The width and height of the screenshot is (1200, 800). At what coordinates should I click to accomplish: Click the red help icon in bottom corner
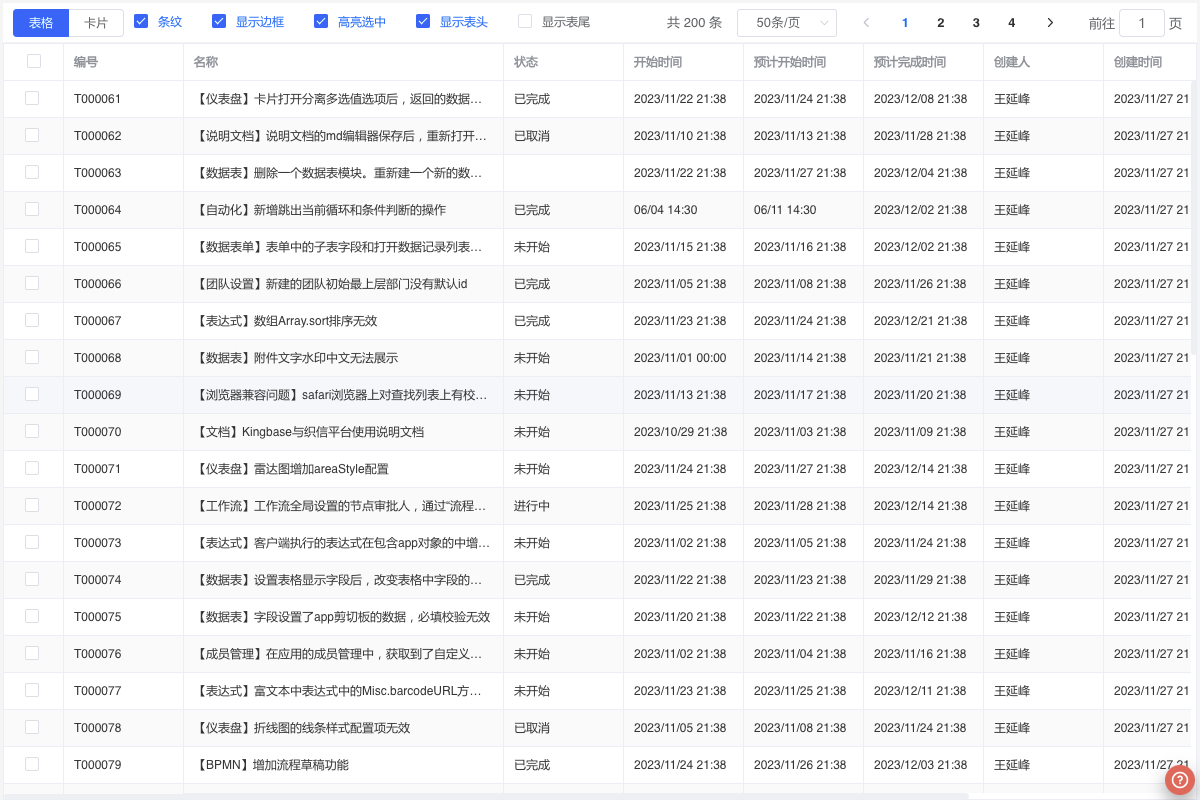point(1180,779)
